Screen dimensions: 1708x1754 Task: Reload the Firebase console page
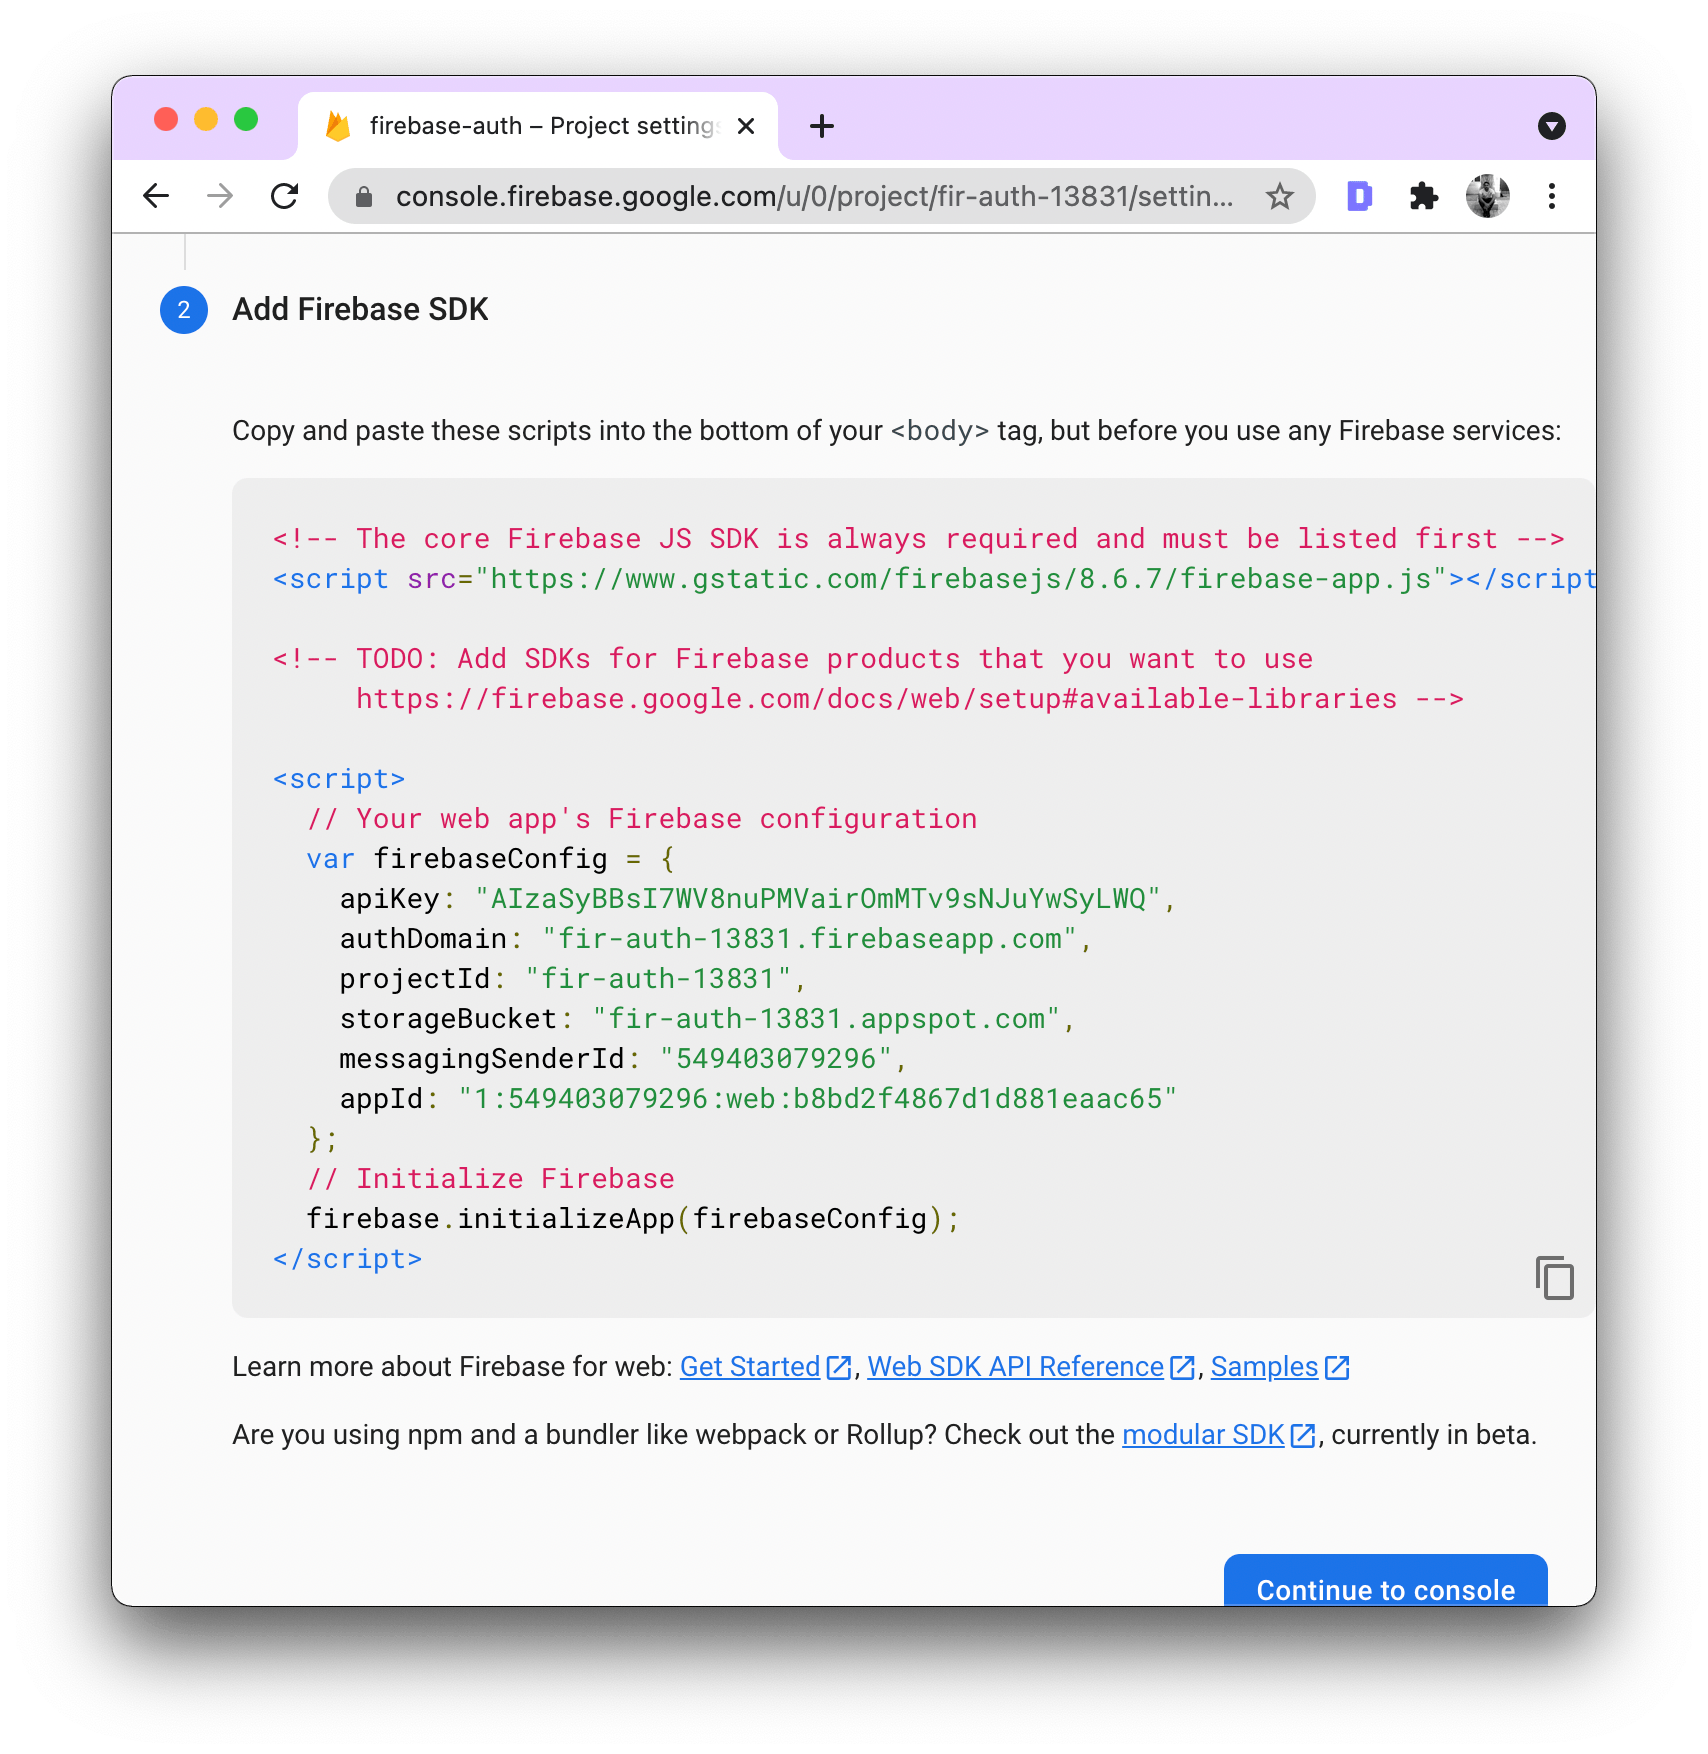(285, 196)
